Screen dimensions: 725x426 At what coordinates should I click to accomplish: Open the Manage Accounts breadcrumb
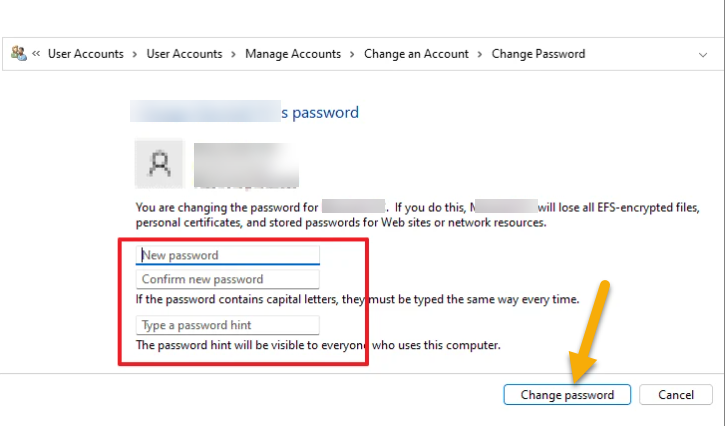pyautogui.click(x=293, y=54)
